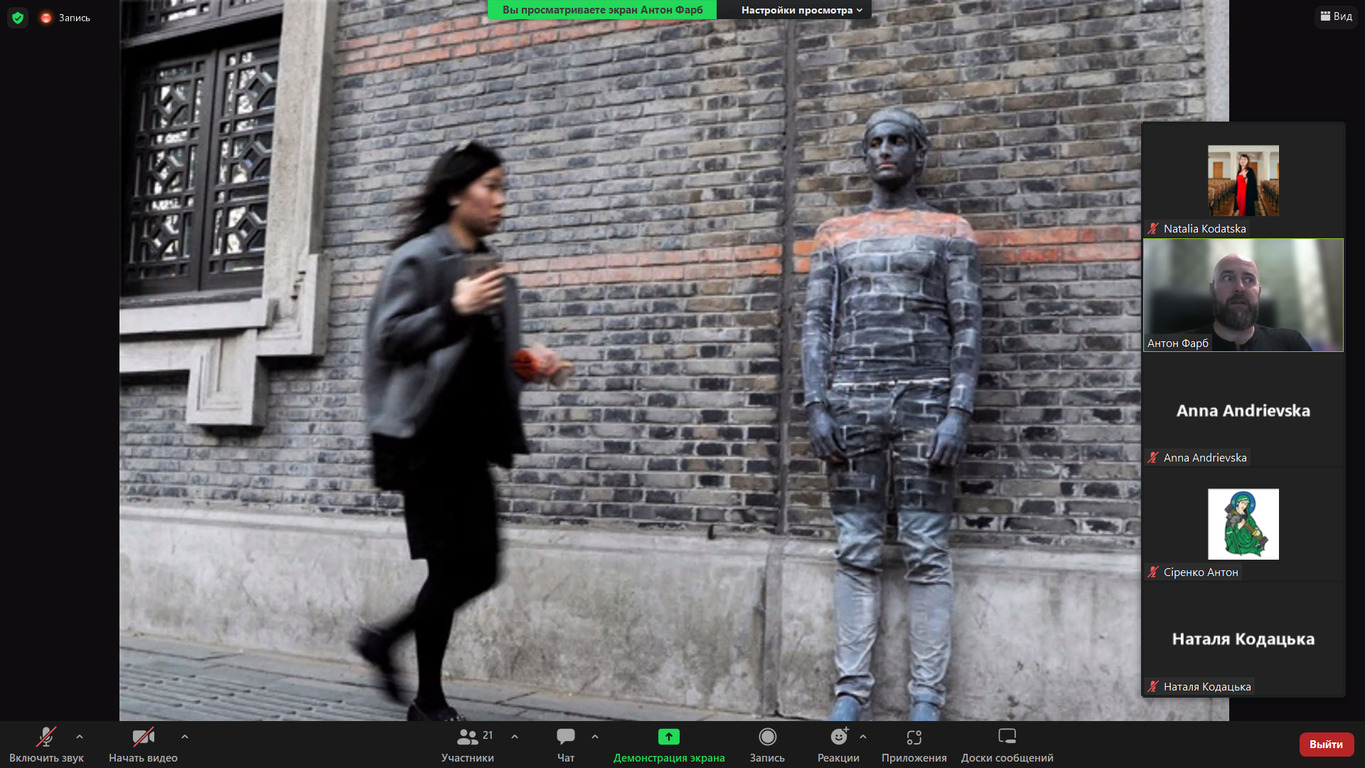Select Антон Фарб video thumbnail
The height and width of the screenshot is (768, 1365).
click(x=1243, y=295)
